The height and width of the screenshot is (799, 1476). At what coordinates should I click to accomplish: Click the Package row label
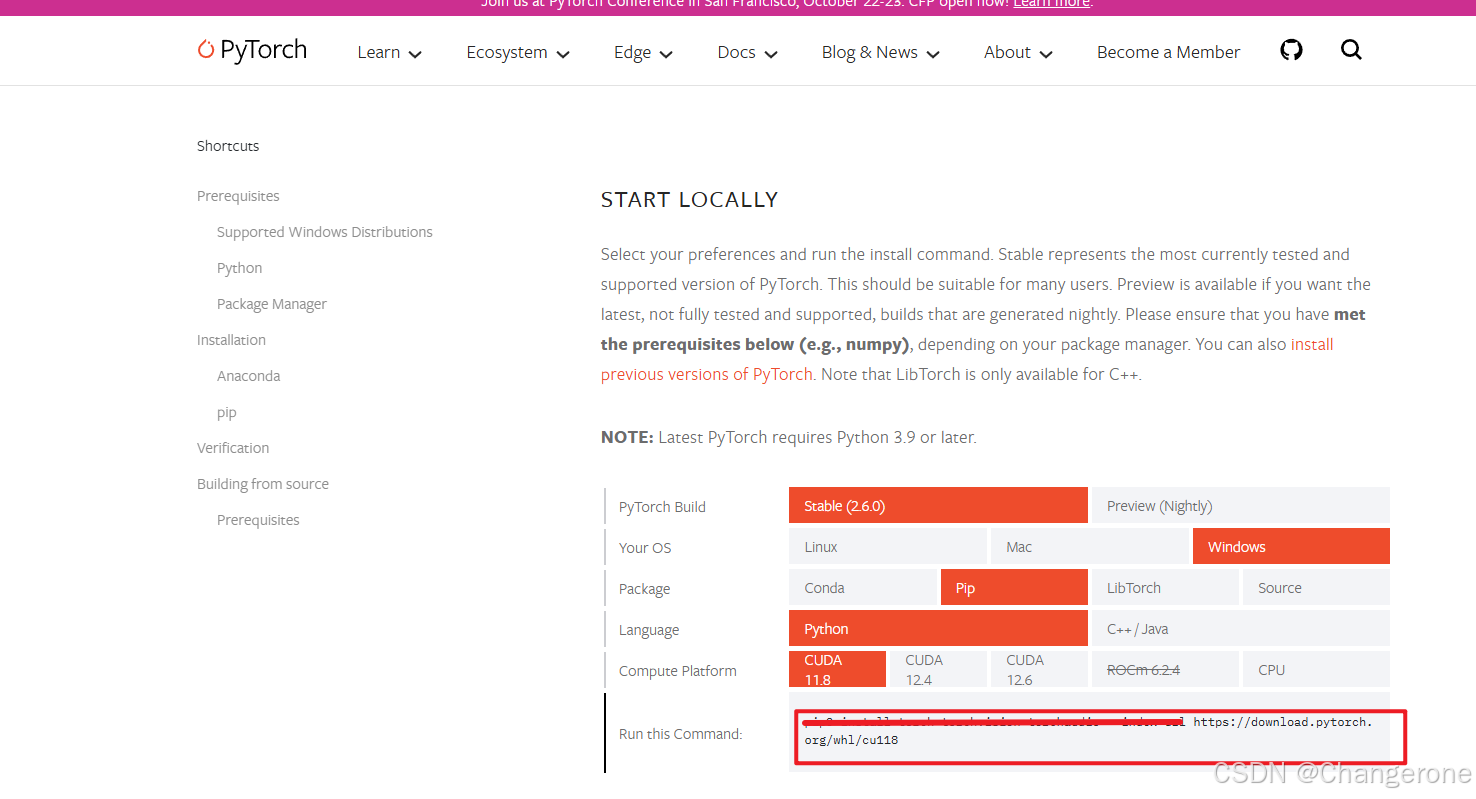(x=644, y=589)
